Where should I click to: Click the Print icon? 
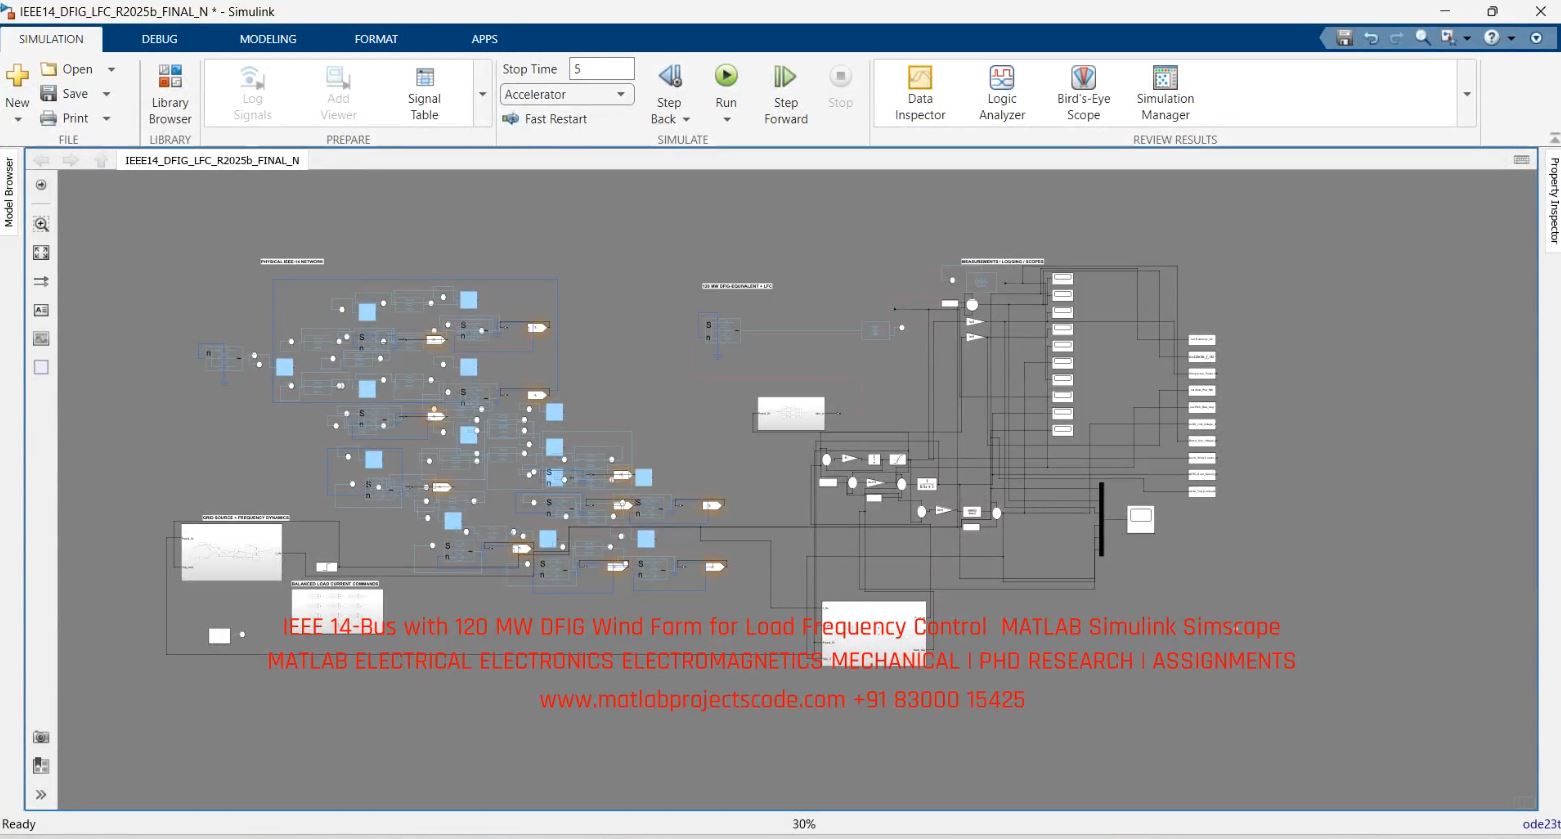[48, 118]
